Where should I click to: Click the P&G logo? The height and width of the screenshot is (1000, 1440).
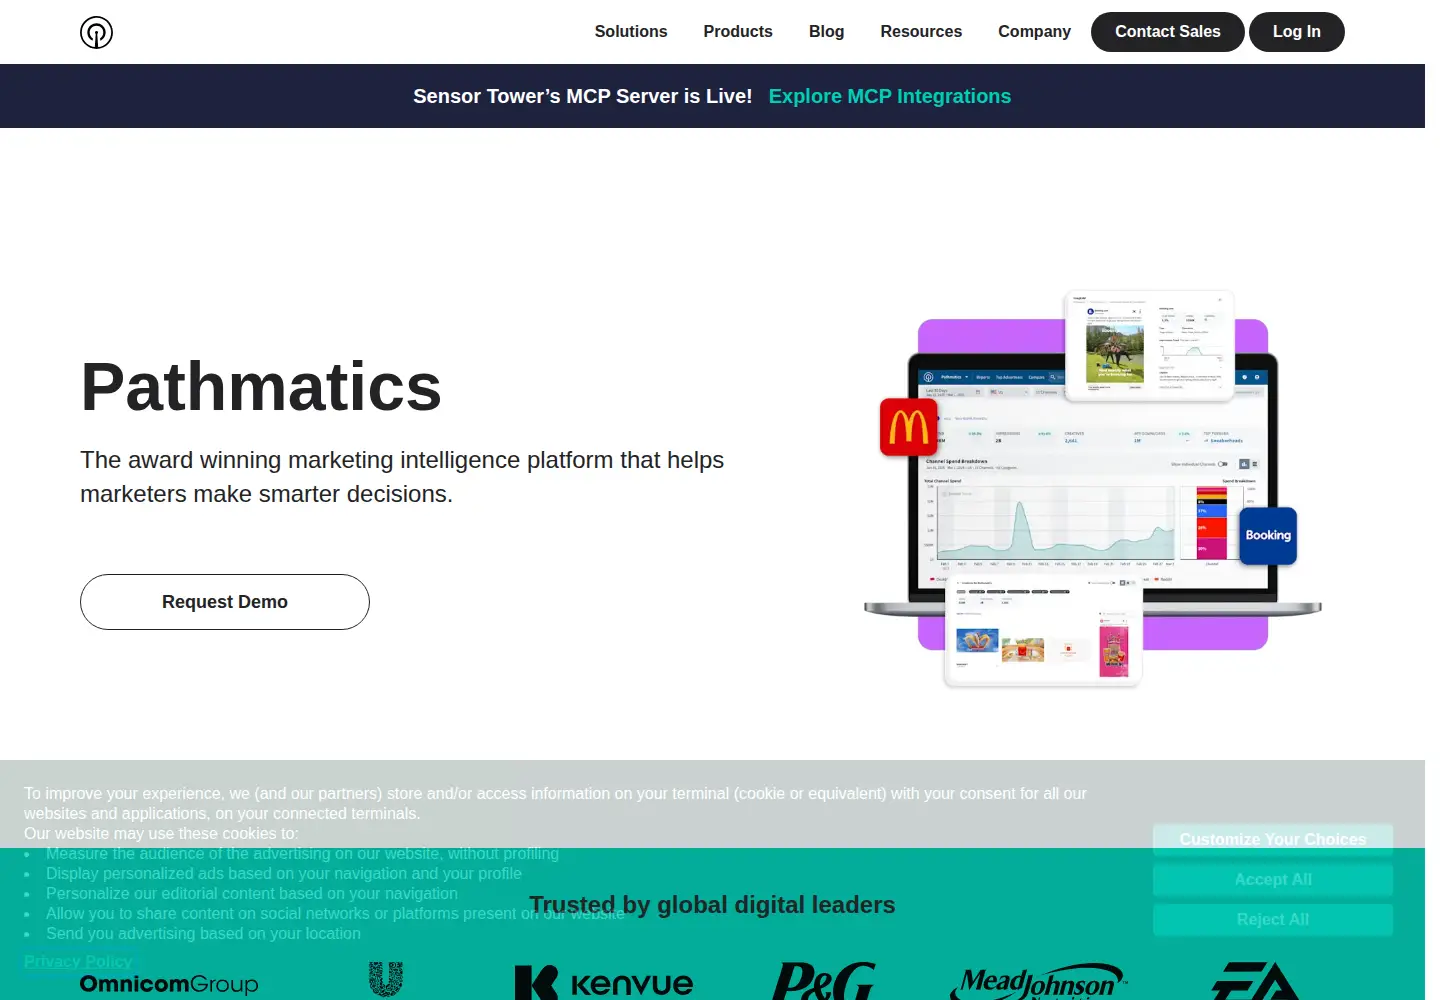pos(824,981)
